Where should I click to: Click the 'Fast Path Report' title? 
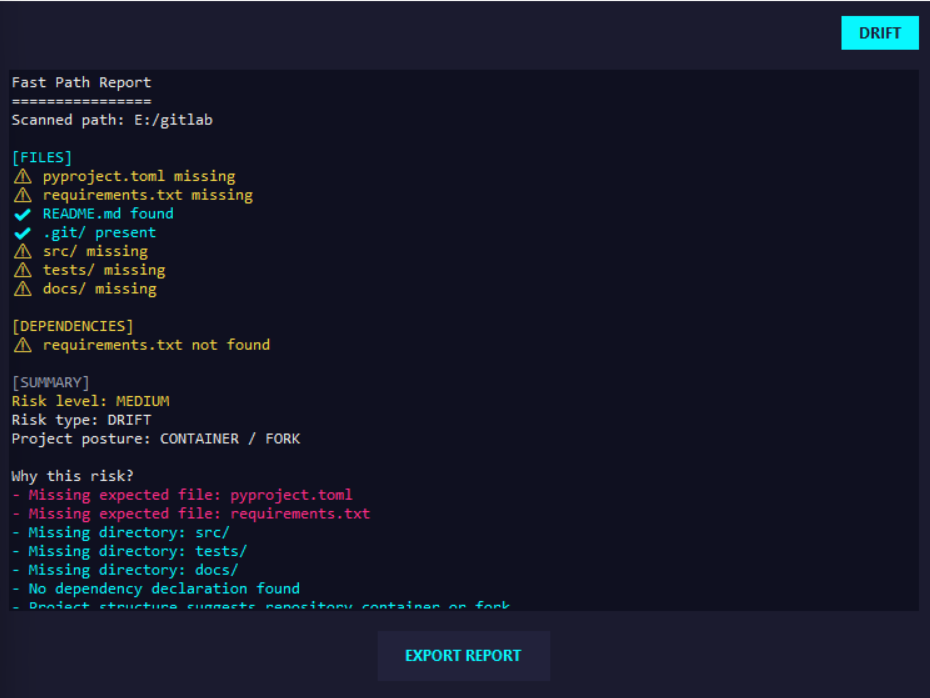[x=81, y=82]
